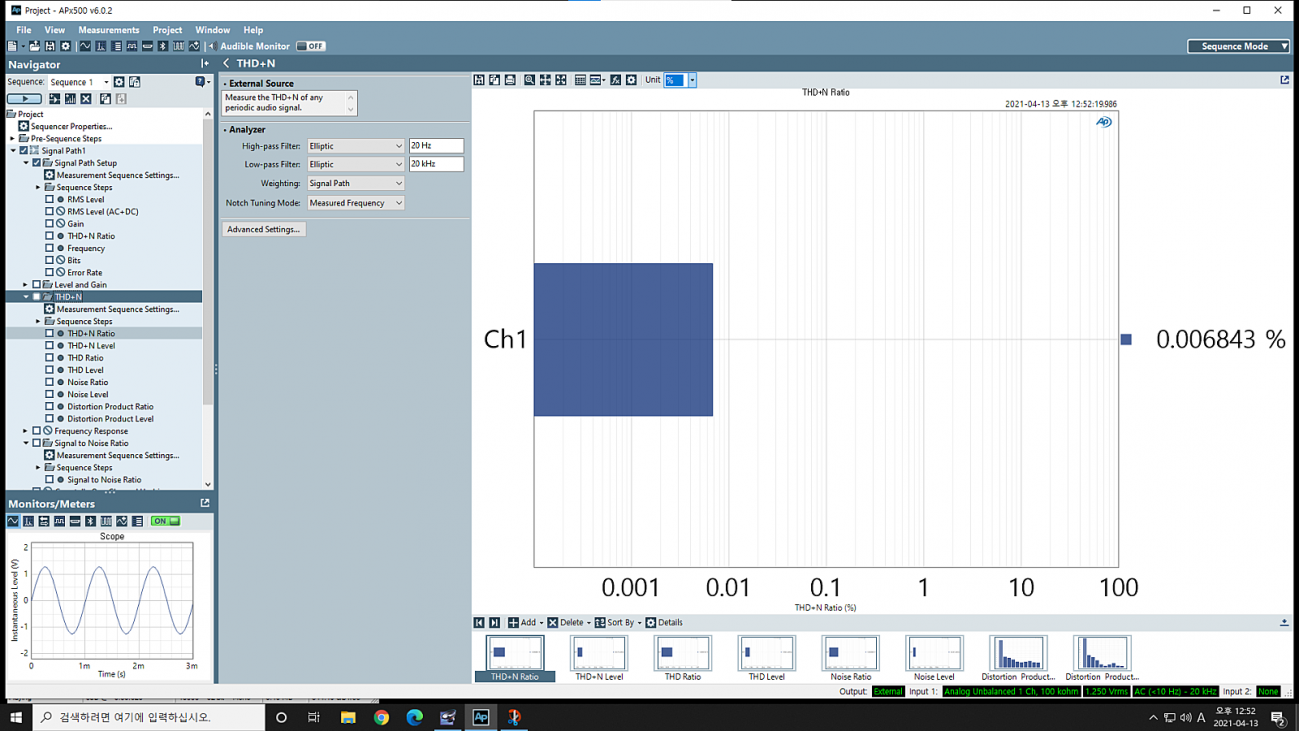Check the Frequency step checkbox
Viewport: 1299px width, 731px height.
click(x=49, y=248)
